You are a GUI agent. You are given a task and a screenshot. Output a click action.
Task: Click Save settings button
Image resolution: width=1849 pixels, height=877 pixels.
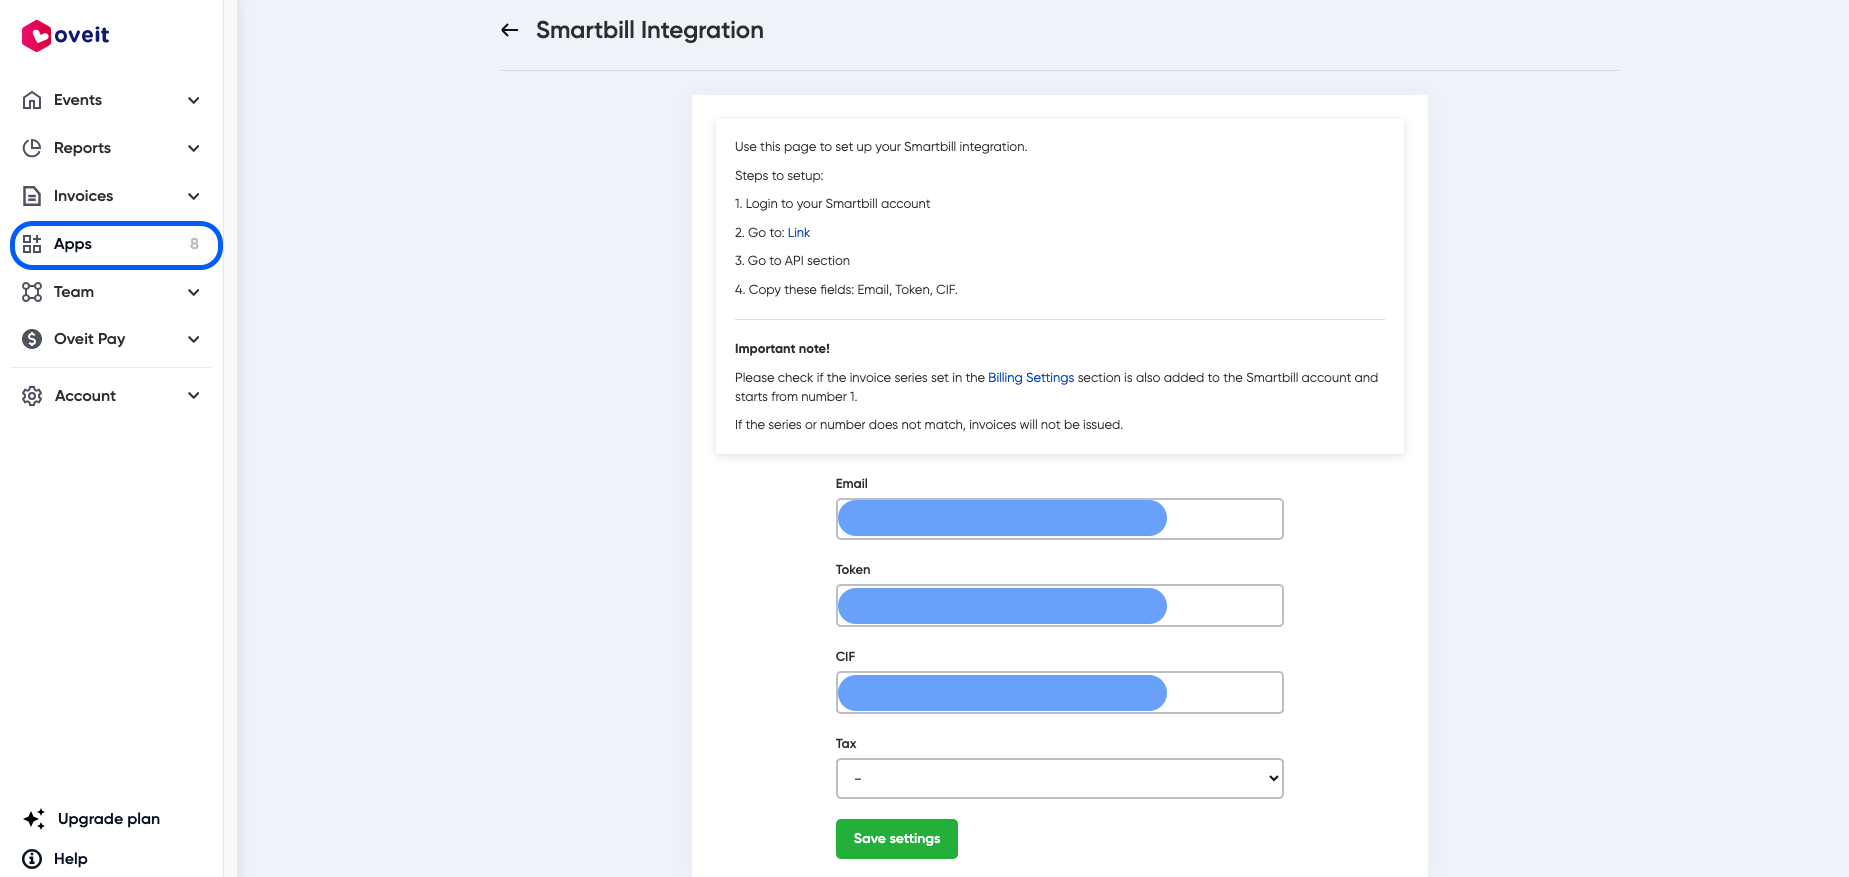click(897, 839)
